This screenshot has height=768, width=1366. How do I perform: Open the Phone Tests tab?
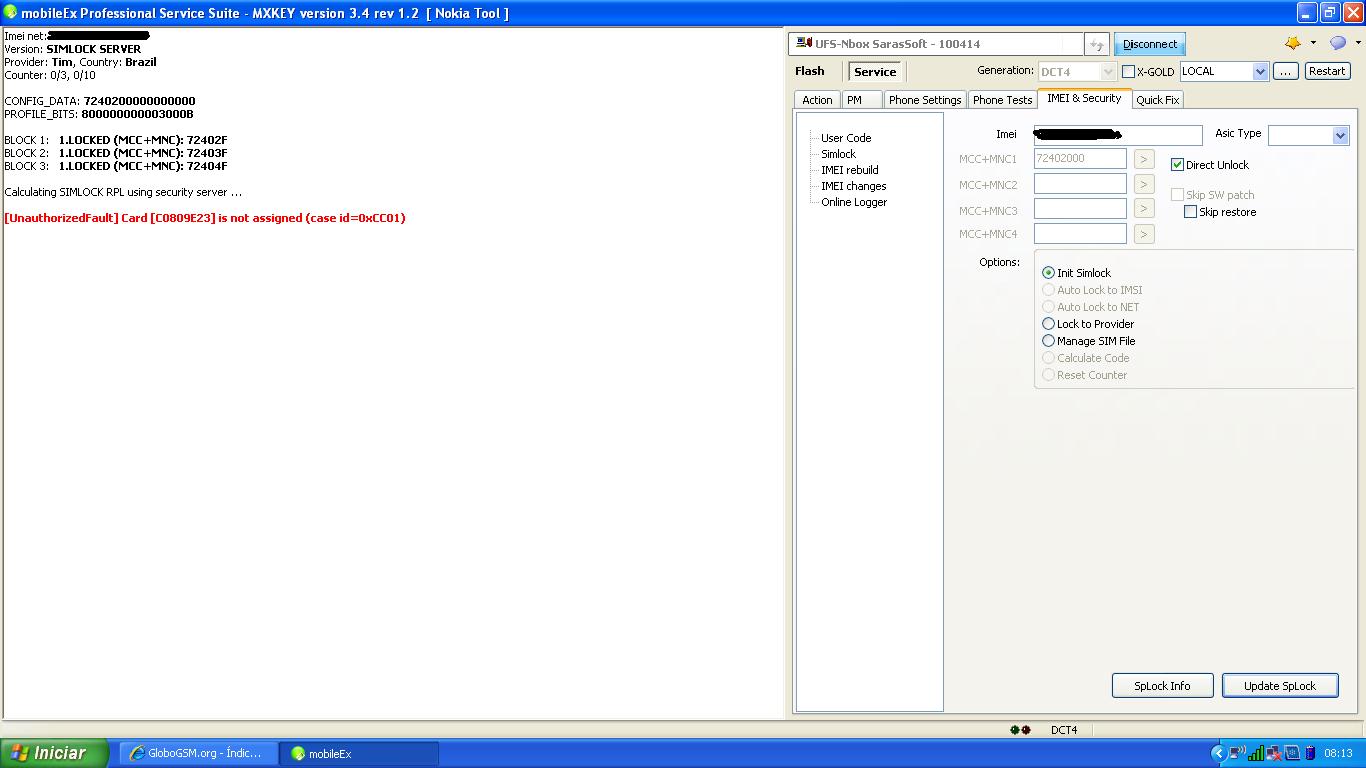tap(1002, 100)
